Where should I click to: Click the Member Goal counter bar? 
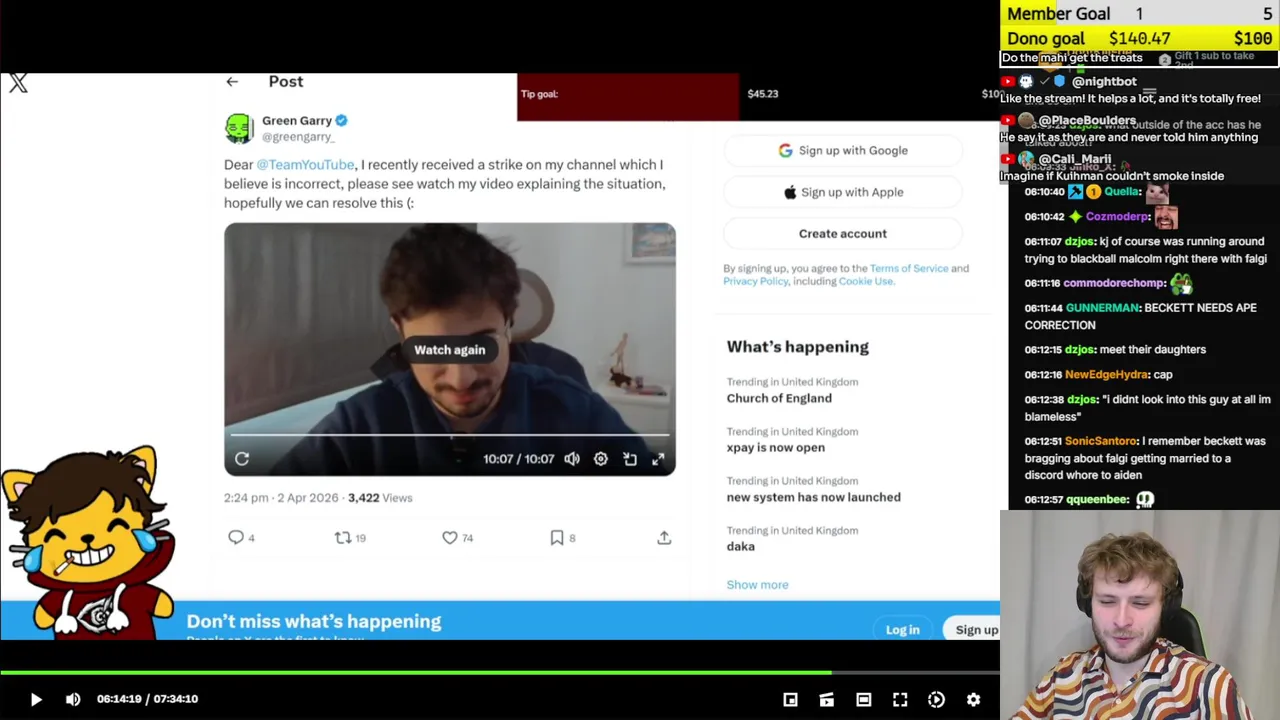pyautogui.click(x=1140, y=14)
